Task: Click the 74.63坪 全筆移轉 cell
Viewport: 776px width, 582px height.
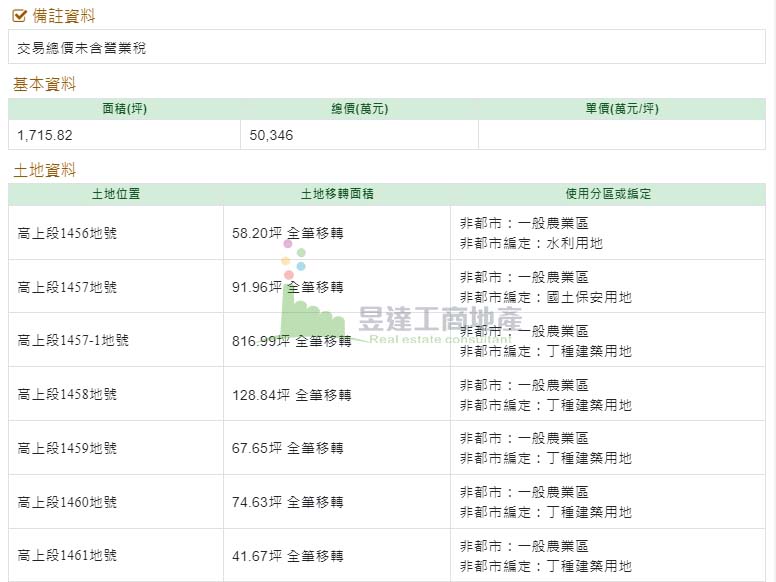Action: click(x=287, y=502)
